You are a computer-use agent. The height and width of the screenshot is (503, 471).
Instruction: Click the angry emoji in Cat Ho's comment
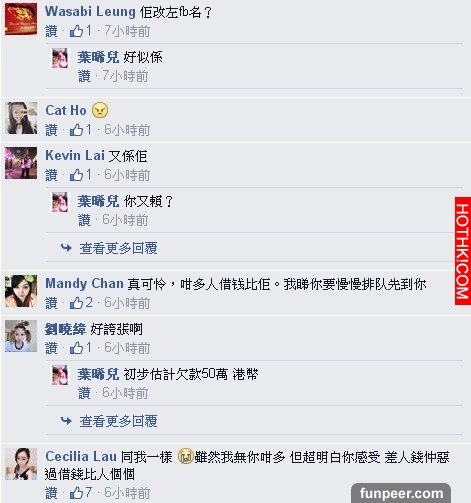pos(100,110)
